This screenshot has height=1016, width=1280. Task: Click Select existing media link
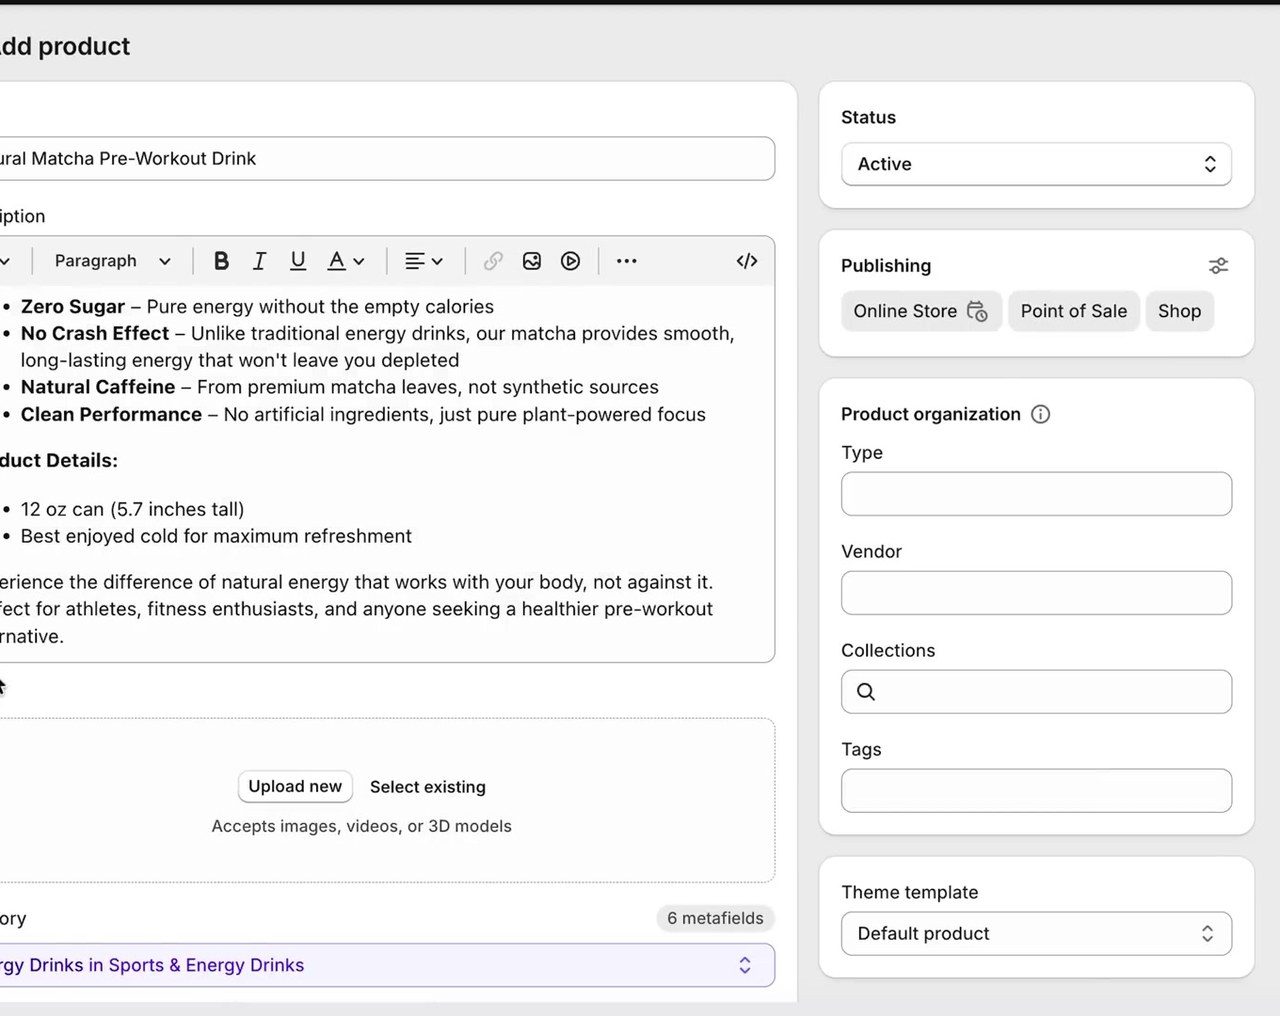pyautogui.click(x=428, y=787)
